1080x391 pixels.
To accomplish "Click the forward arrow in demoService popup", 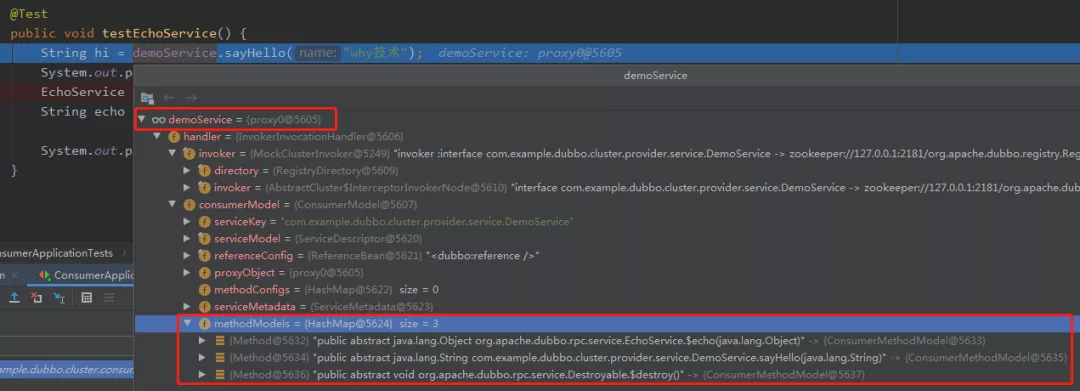I will coord(191,98).
